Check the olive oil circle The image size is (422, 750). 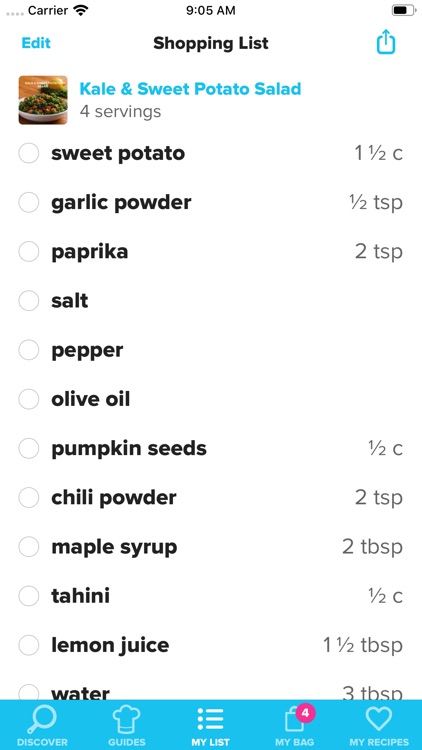click(29, 399)
